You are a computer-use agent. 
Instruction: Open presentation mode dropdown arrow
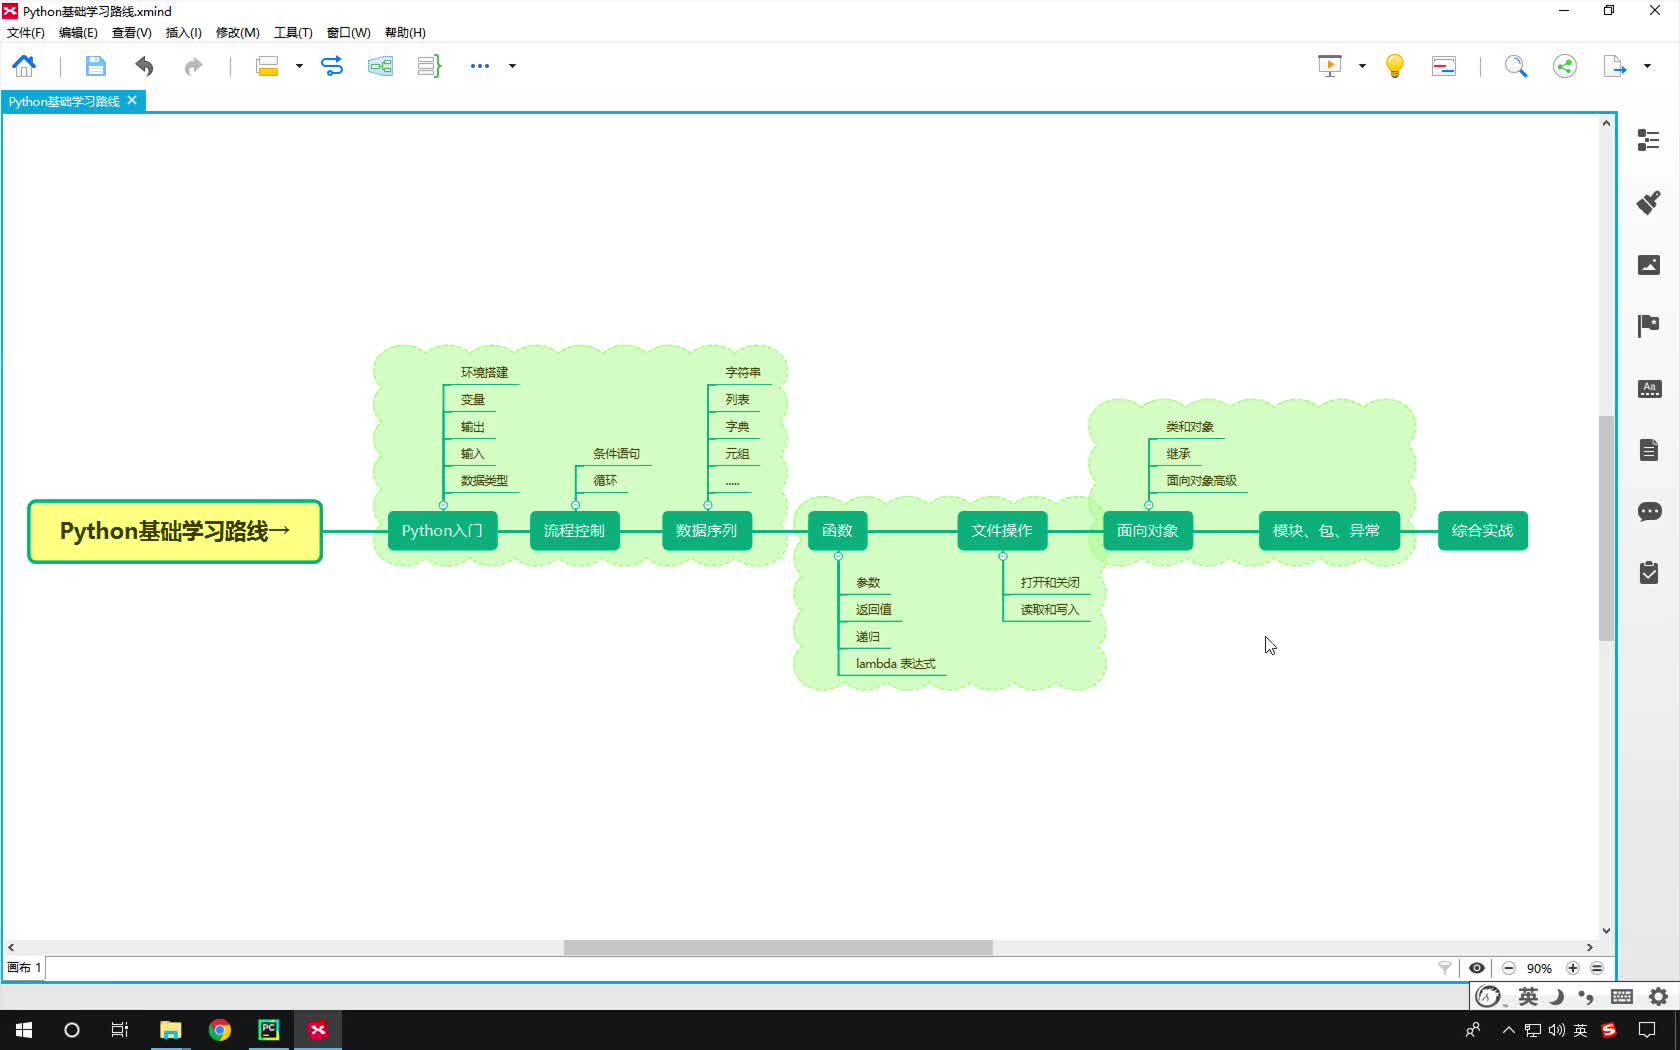(x=1362, y=66)
